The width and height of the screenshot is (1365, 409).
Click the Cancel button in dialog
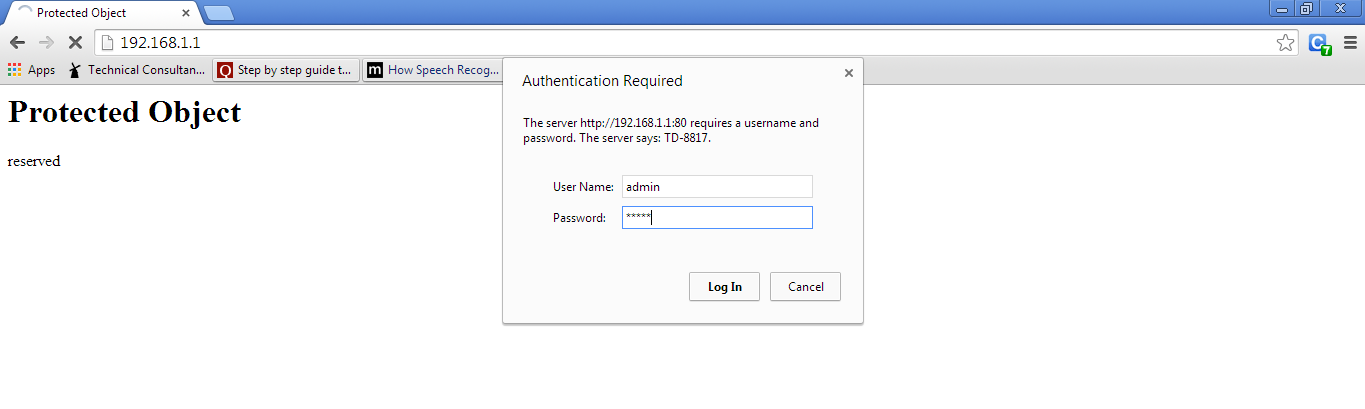click(805, 287)
